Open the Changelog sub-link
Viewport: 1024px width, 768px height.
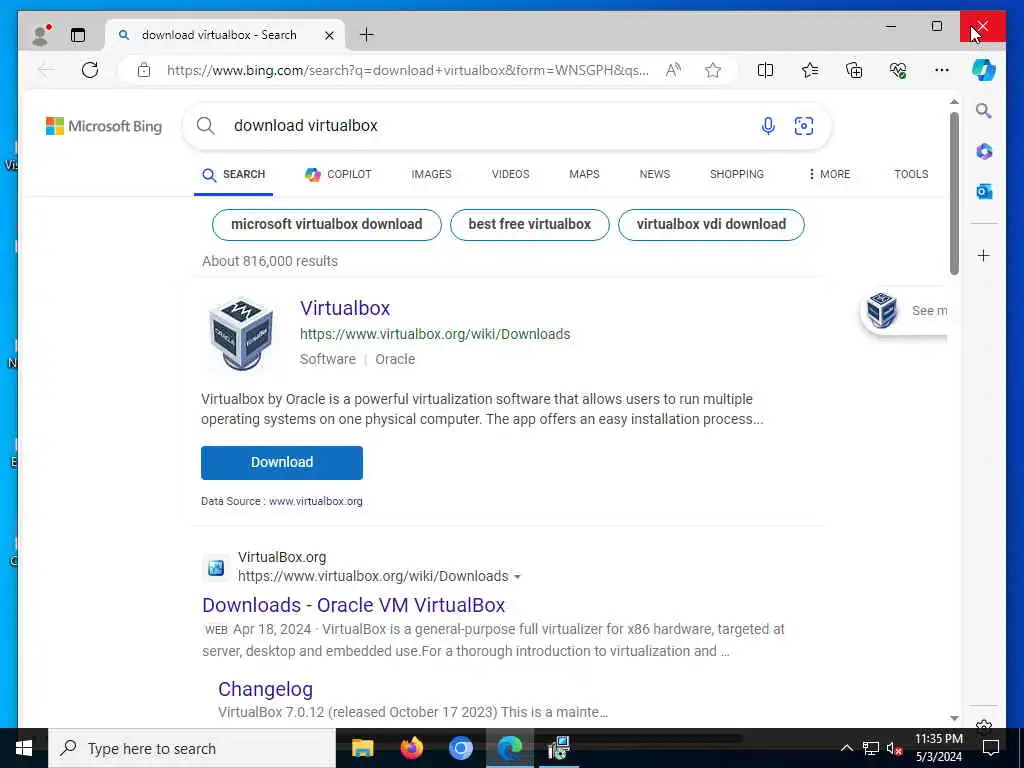265,689
